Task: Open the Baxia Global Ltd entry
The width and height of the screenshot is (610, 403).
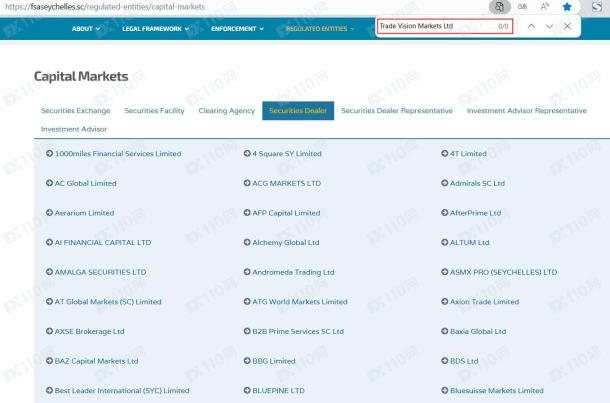Action: point(474,331)
